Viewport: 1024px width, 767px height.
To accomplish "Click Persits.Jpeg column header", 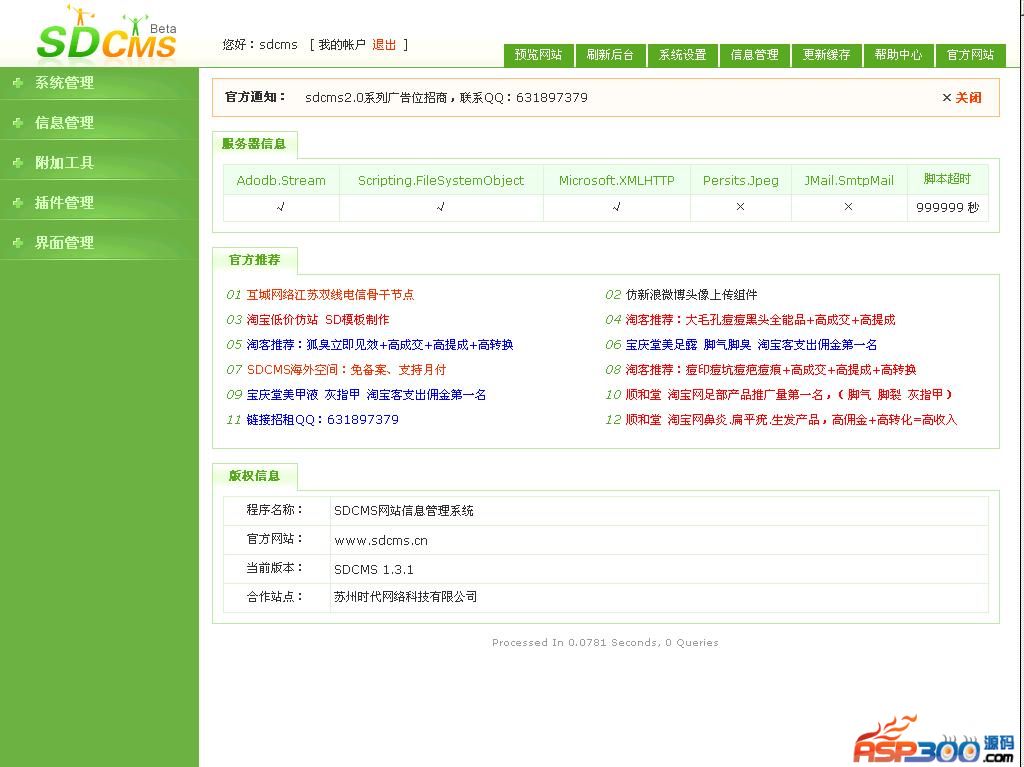I will (741, 180).
